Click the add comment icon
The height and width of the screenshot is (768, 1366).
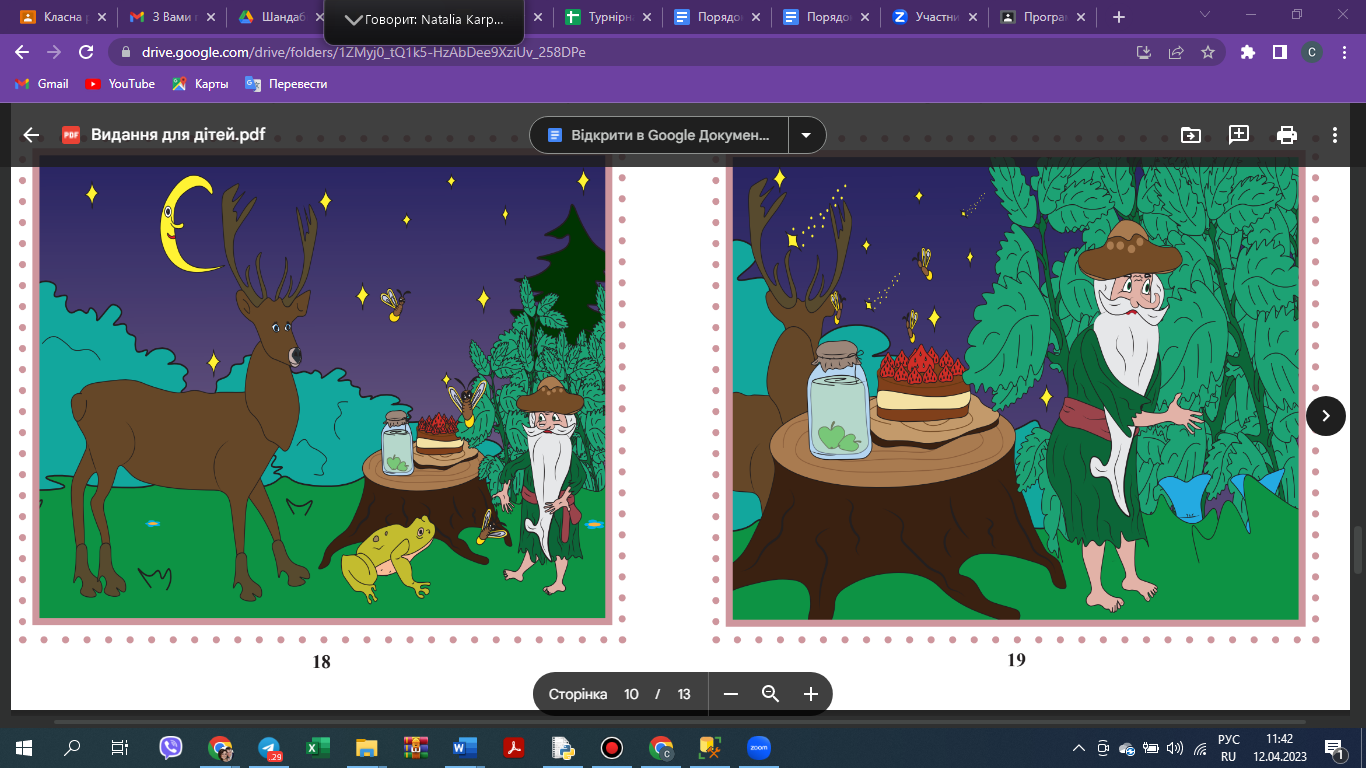(1239, 135)
